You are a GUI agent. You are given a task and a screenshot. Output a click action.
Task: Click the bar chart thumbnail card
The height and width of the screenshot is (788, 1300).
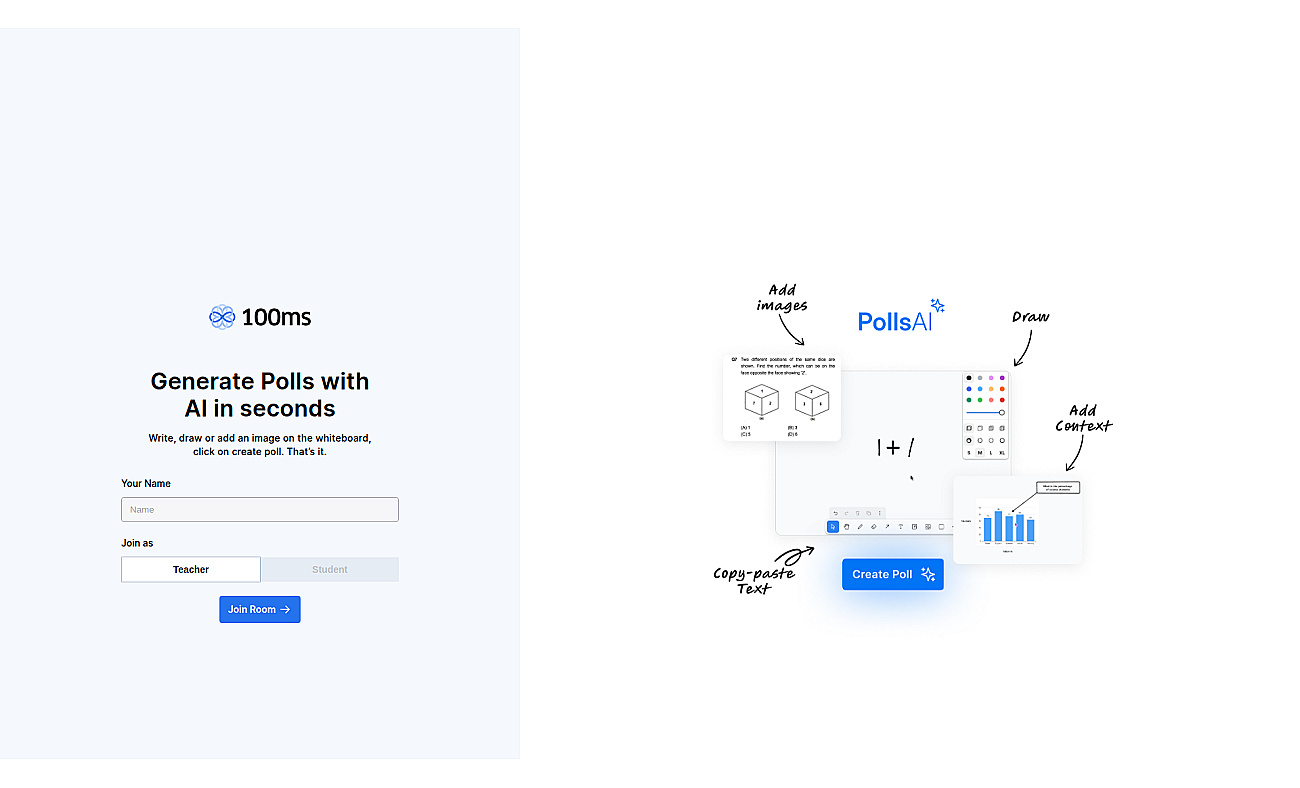click(x=1017, y=519)
